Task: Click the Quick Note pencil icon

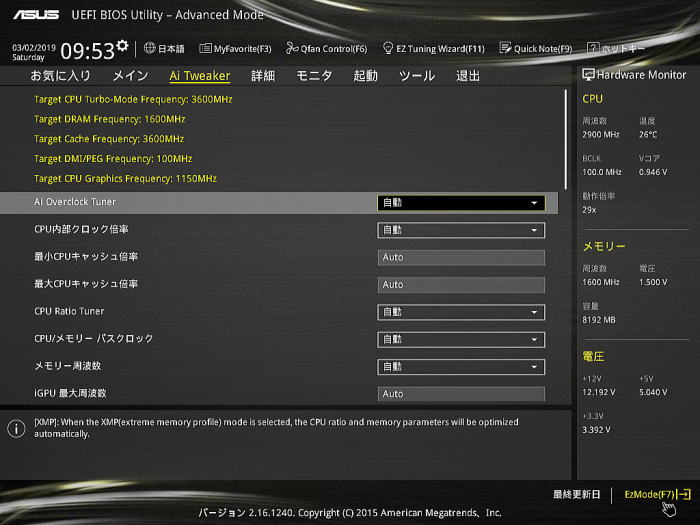Action: [x=505, y=48]
